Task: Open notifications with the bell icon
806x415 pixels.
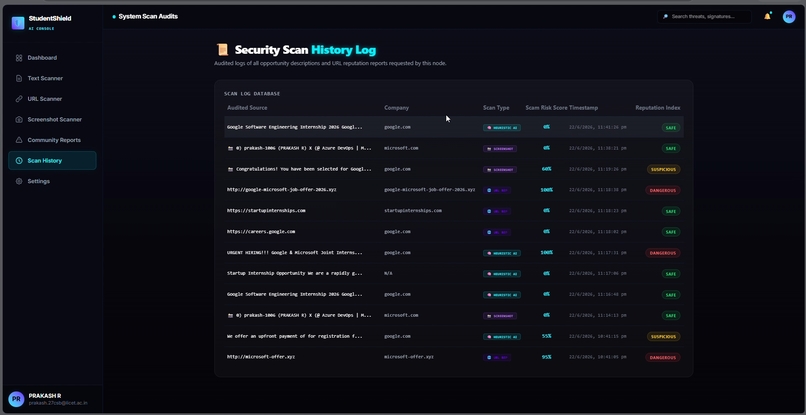Action: [x=767, y=16]
